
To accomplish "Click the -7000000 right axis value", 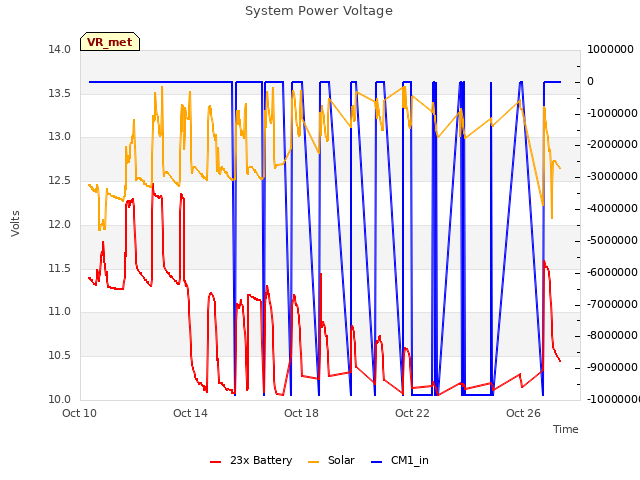I will (x=612, y=304).
